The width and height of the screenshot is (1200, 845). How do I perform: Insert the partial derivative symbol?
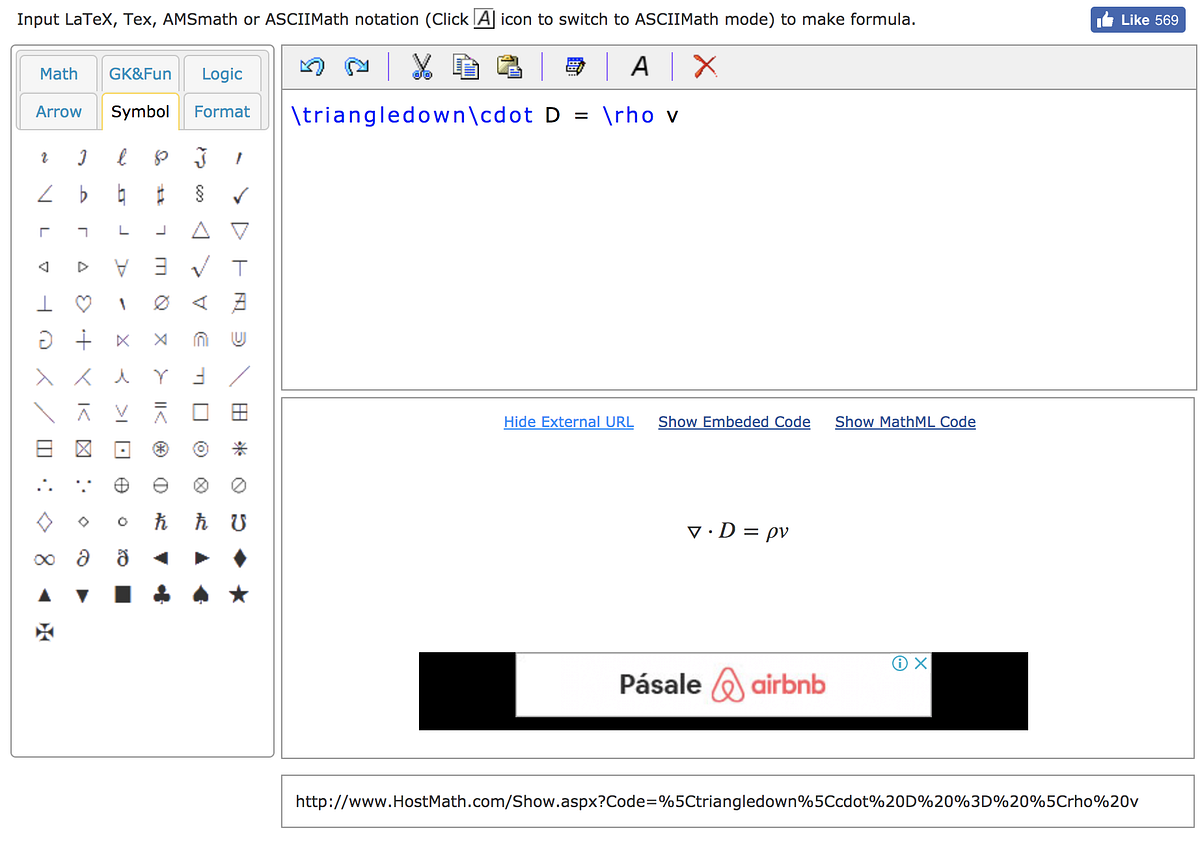pyautogui.click(x=83, y=558)
